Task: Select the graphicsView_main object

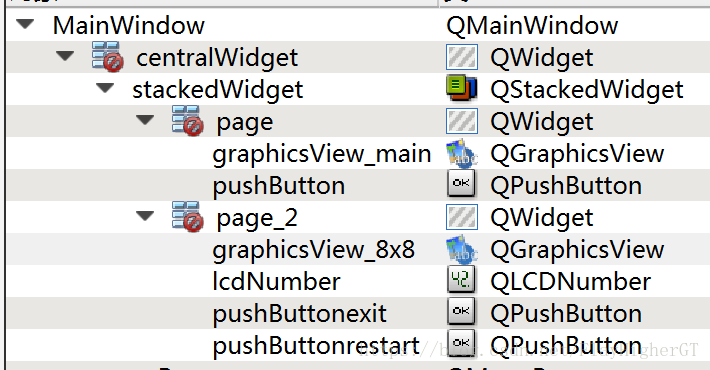Action: click(321, 154)
